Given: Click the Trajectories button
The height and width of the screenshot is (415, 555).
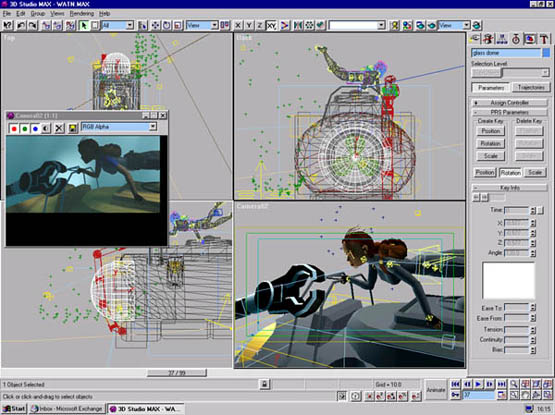Looking at the screenshot, I should point(531,87).
